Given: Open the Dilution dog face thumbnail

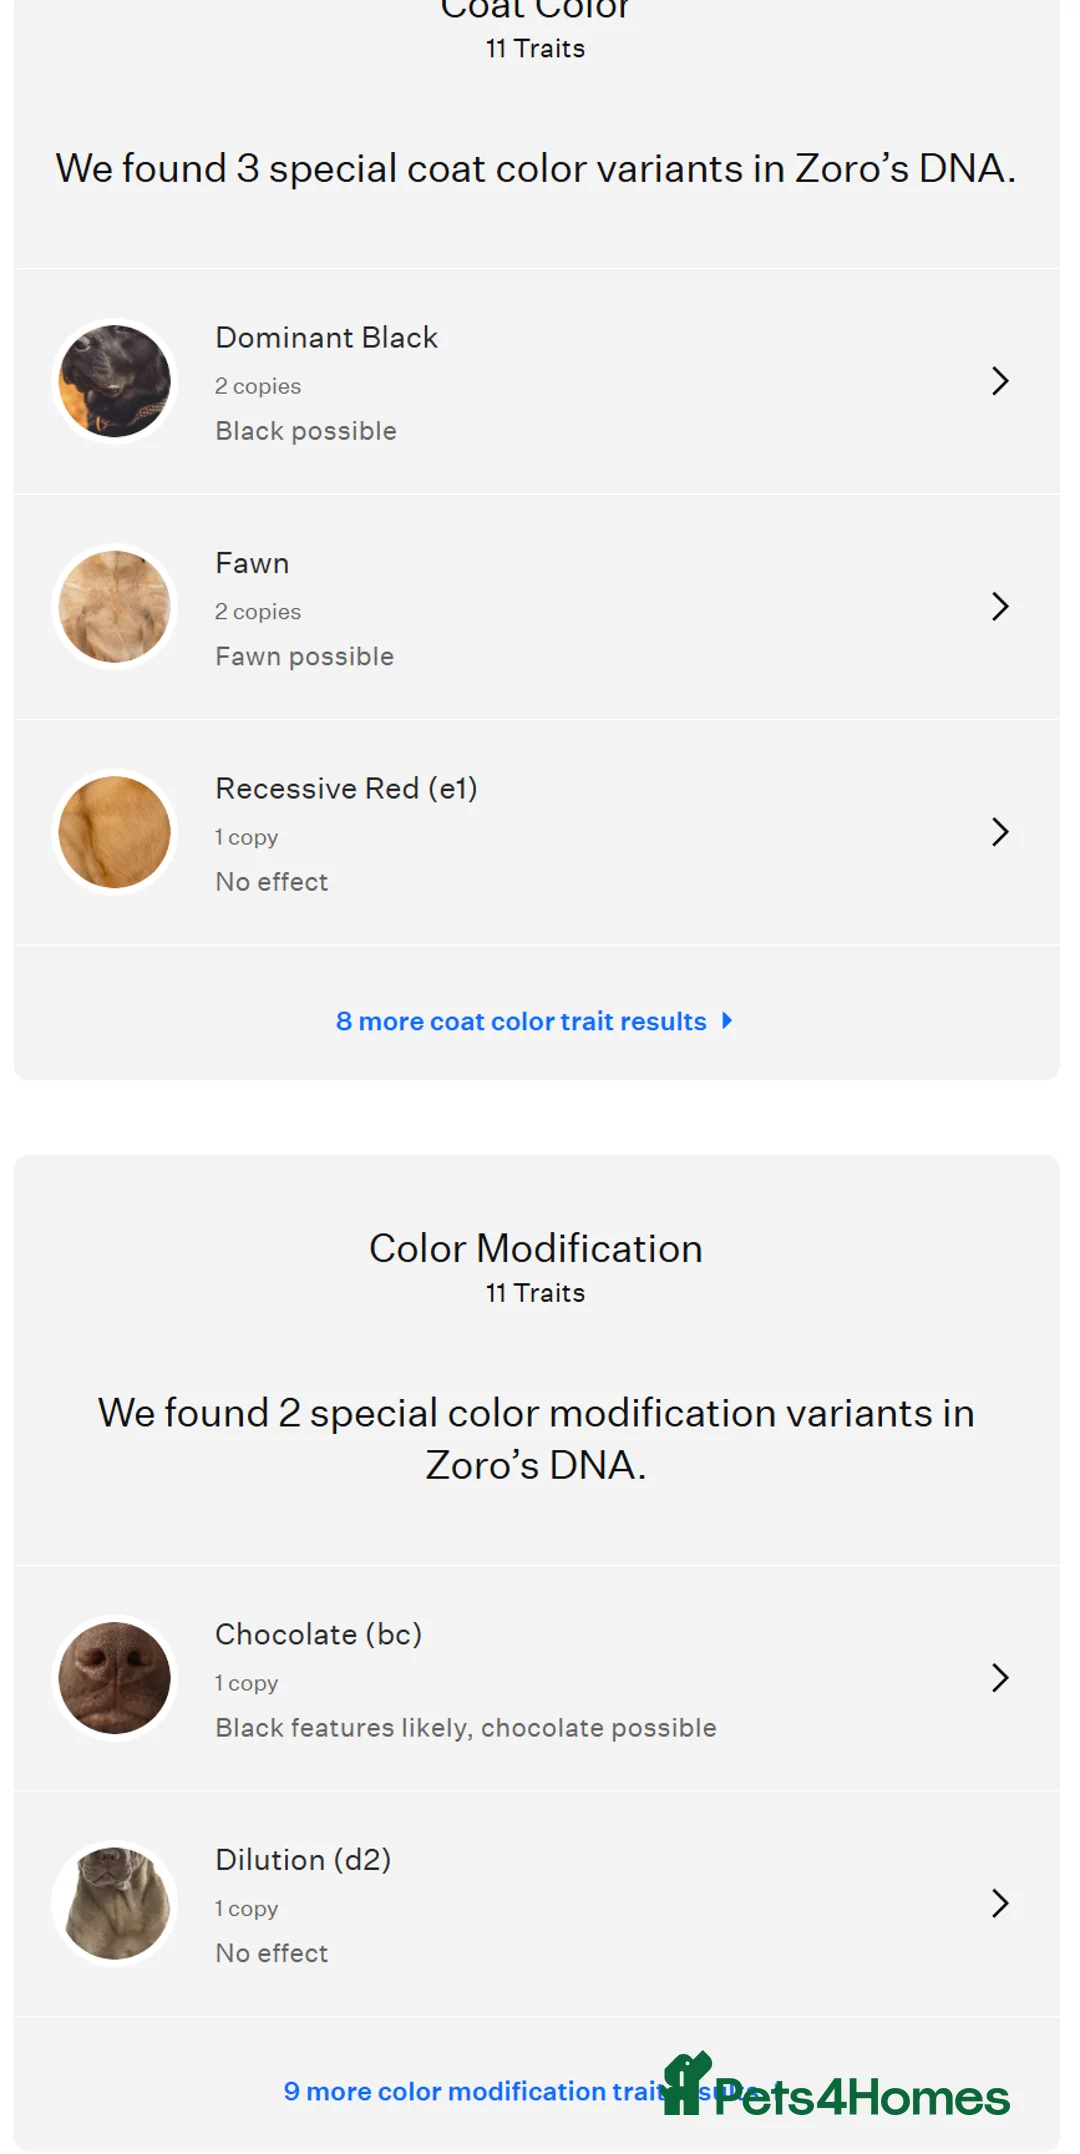Looking at the screenshot, I should [115, 1903].
